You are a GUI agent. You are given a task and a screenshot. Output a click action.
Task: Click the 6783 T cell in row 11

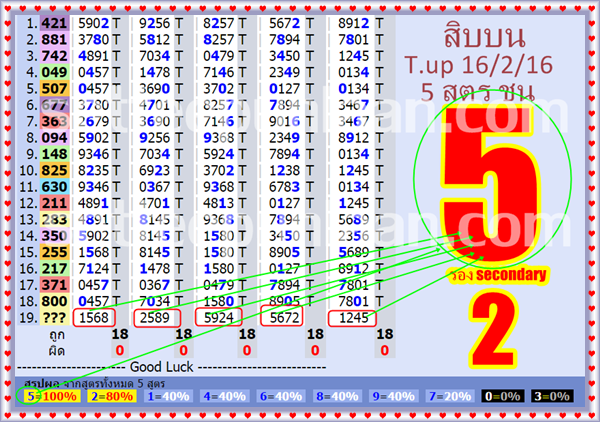coord(291,187)
